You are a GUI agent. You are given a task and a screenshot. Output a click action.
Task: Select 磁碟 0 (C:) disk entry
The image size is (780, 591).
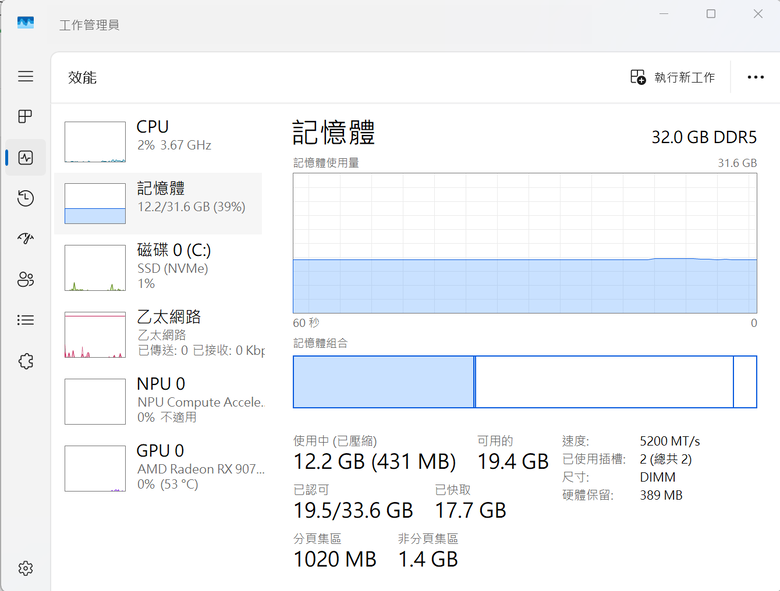(x=158, y=267)
